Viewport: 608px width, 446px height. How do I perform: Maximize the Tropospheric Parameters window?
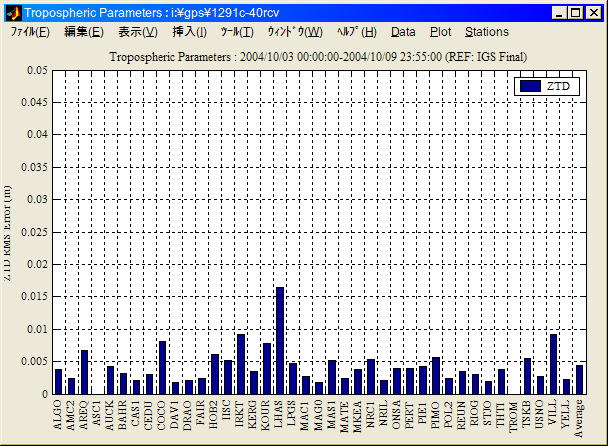pos(575,12)
